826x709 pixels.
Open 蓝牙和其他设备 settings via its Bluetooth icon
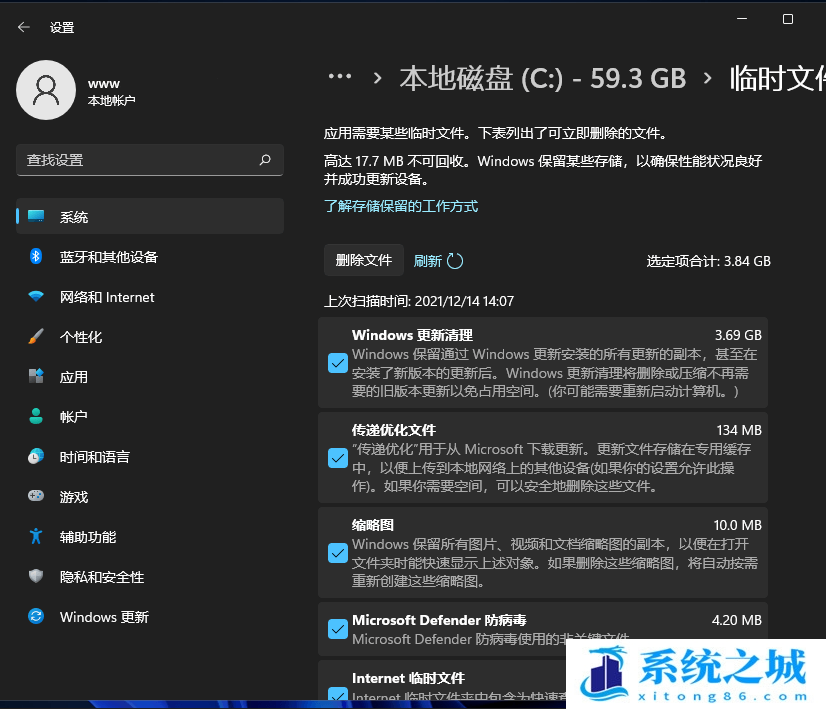point(37,257)
